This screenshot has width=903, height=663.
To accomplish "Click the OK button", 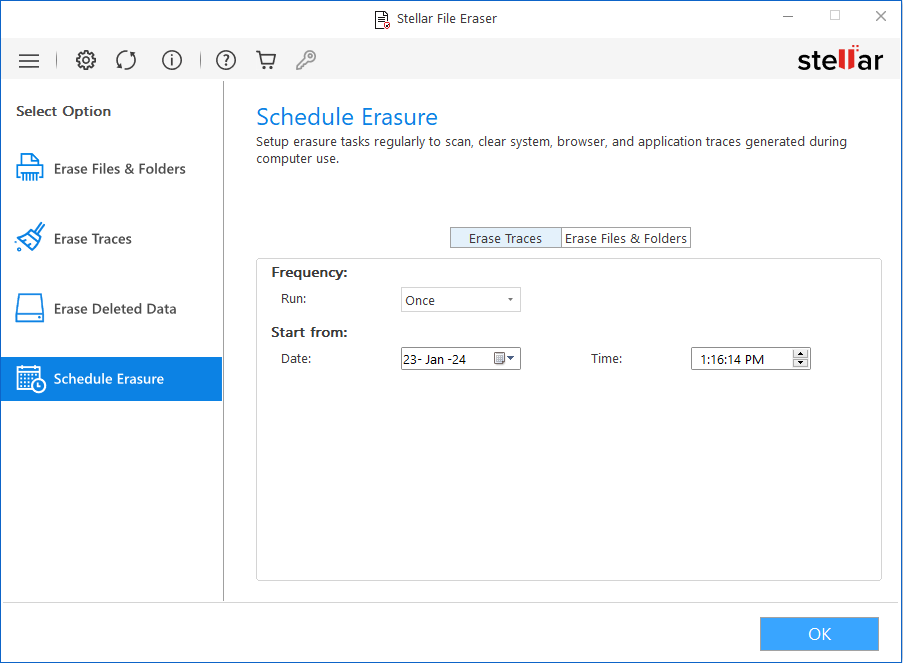I will pos(818,633).
